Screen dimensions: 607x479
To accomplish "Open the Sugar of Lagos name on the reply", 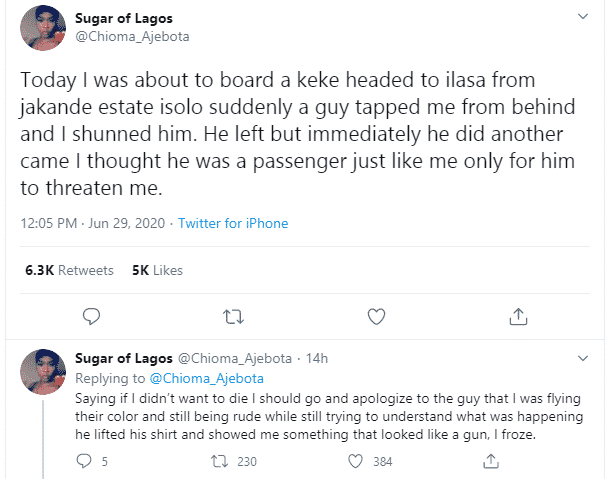I will [x=124, y=358].
